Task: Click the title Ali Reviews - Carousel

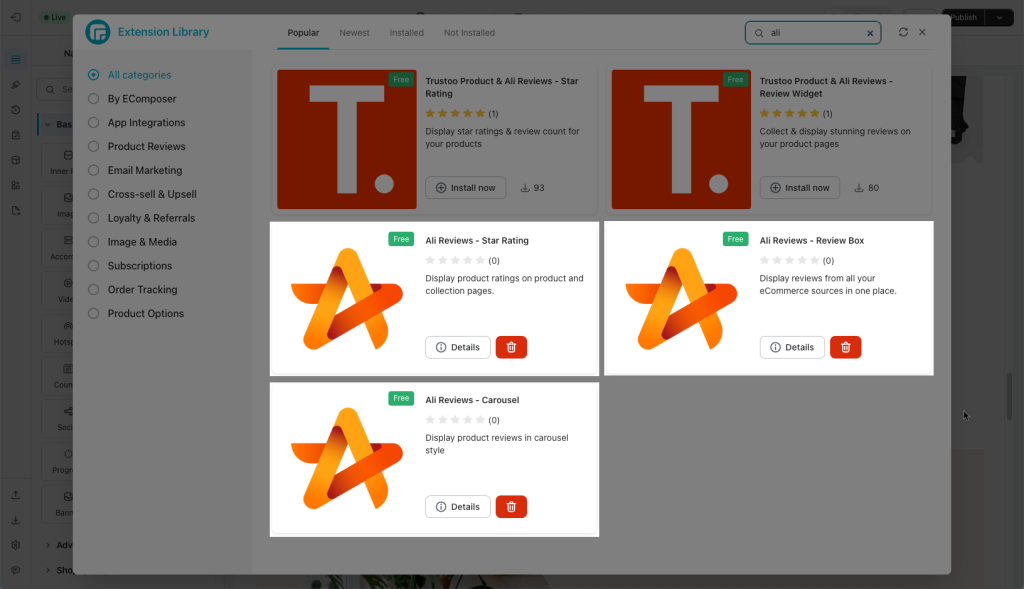Action: [x=472, y=400]
